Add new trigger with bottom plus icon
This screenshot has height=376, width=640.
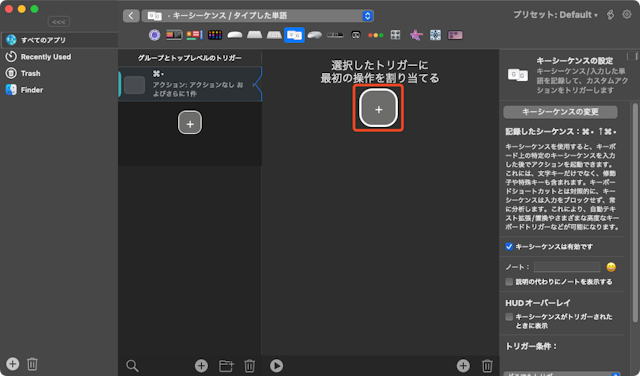pyautogui.click(x=201, y=366)
